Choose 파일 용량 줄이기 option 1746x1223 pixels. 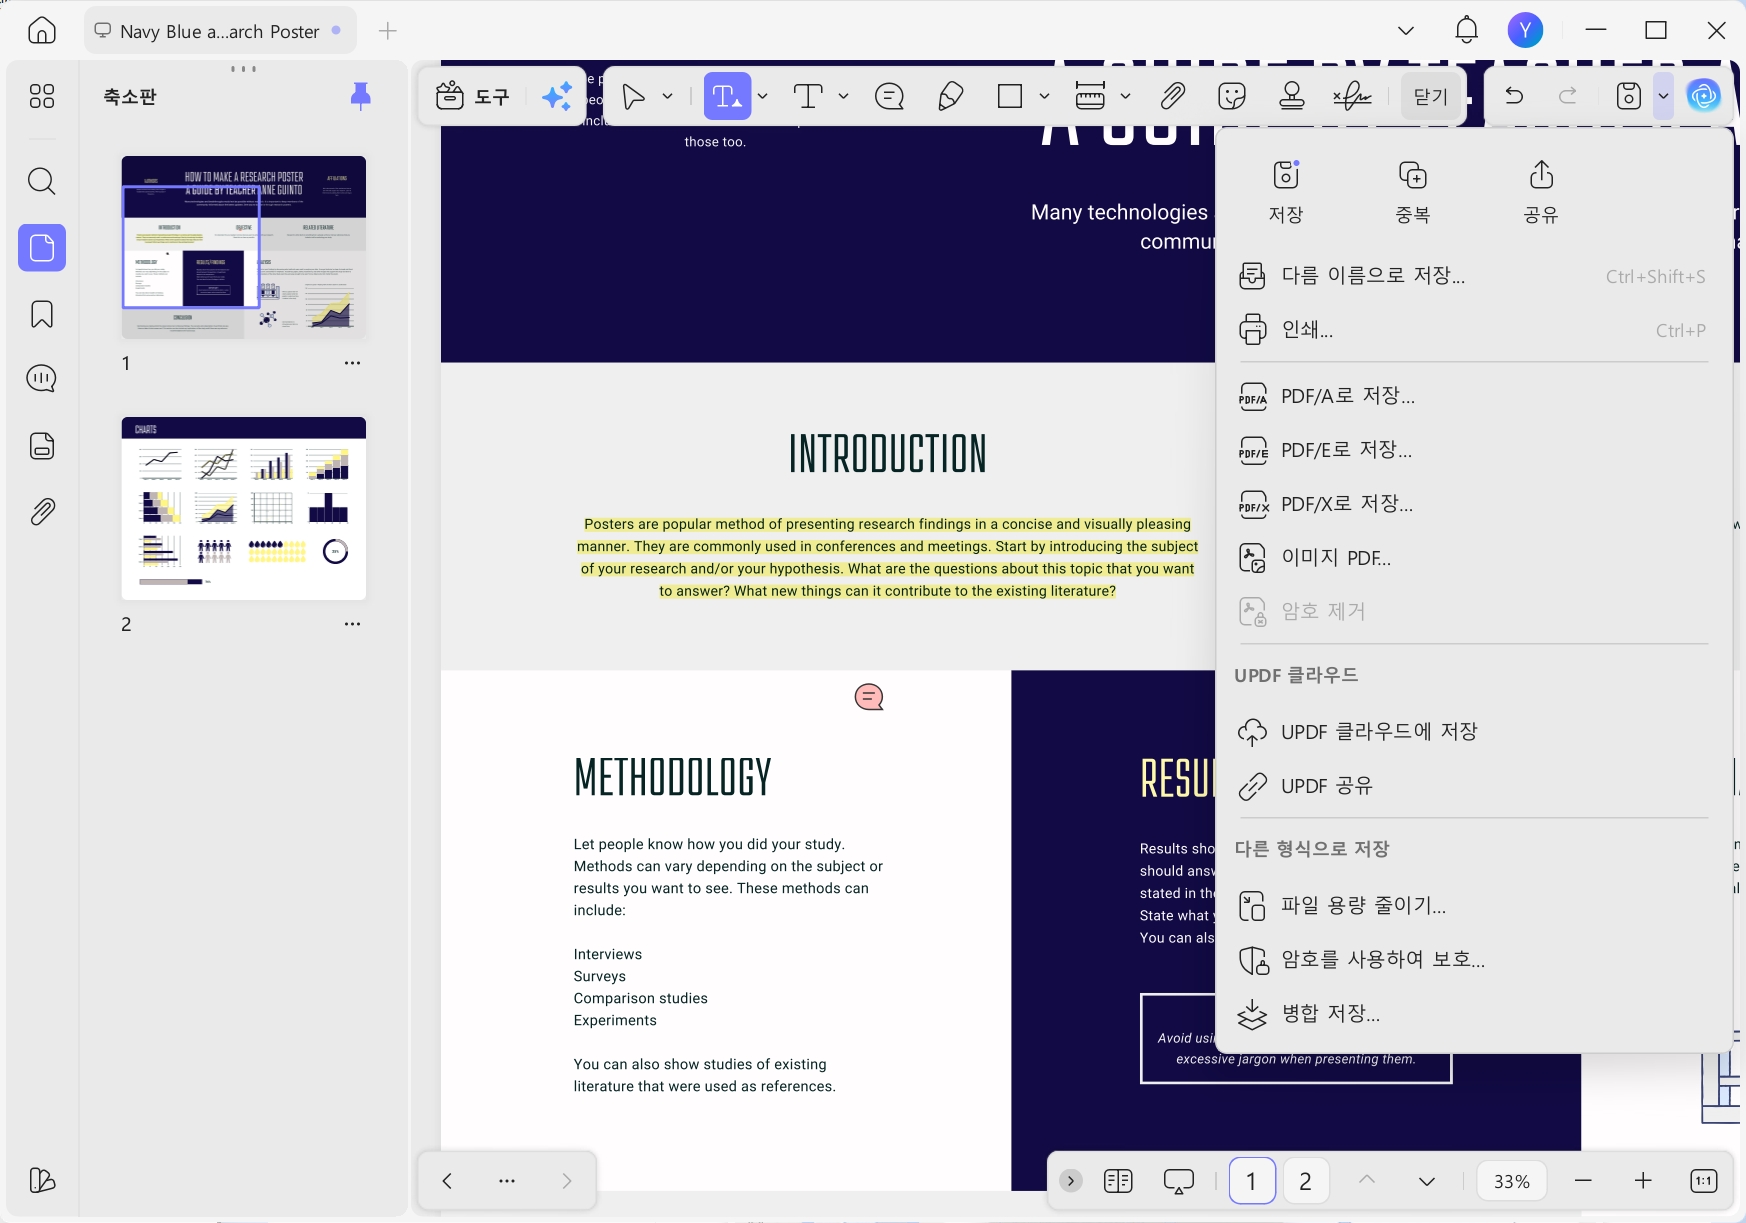tap(1472, 906)
